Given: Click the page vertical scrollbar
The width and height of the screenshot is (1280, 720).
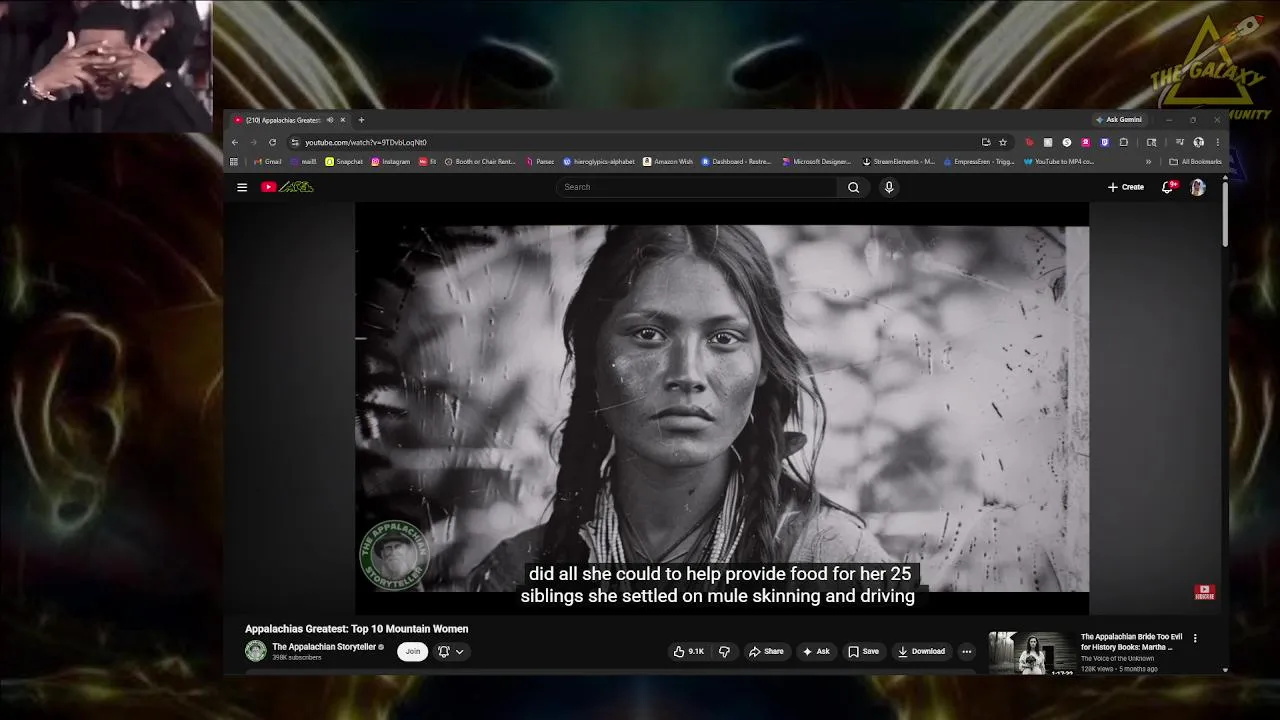Looking at the screenshot, I should coord(1225,215).
